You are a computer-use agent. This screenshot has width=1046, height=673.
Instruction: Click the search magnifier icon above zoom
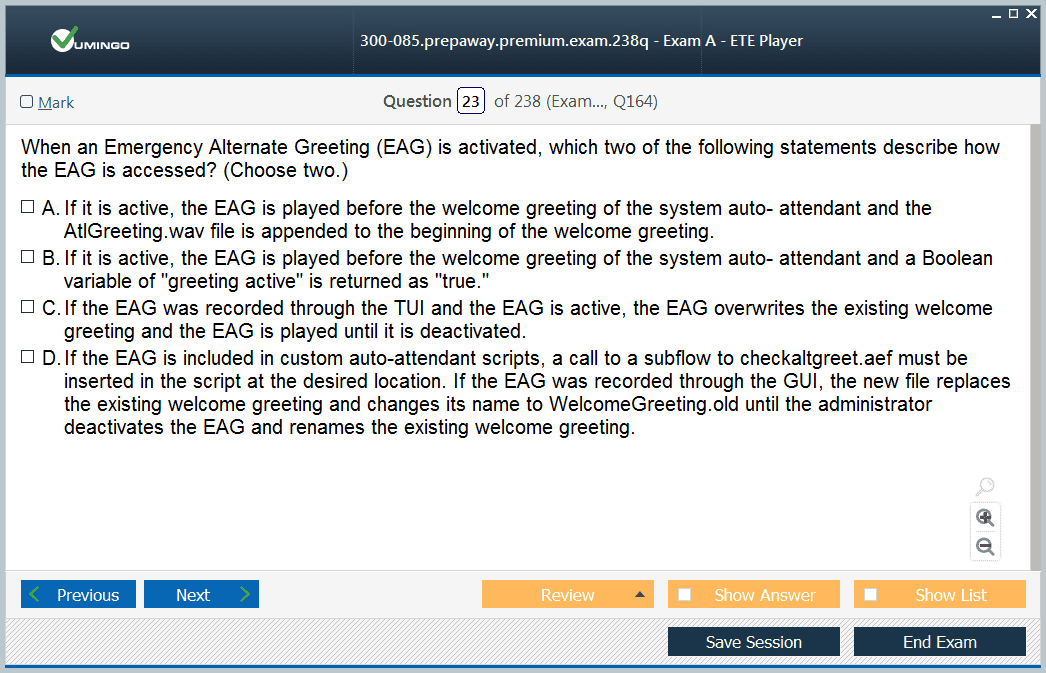pyautogui.click(x=985, y=486)
